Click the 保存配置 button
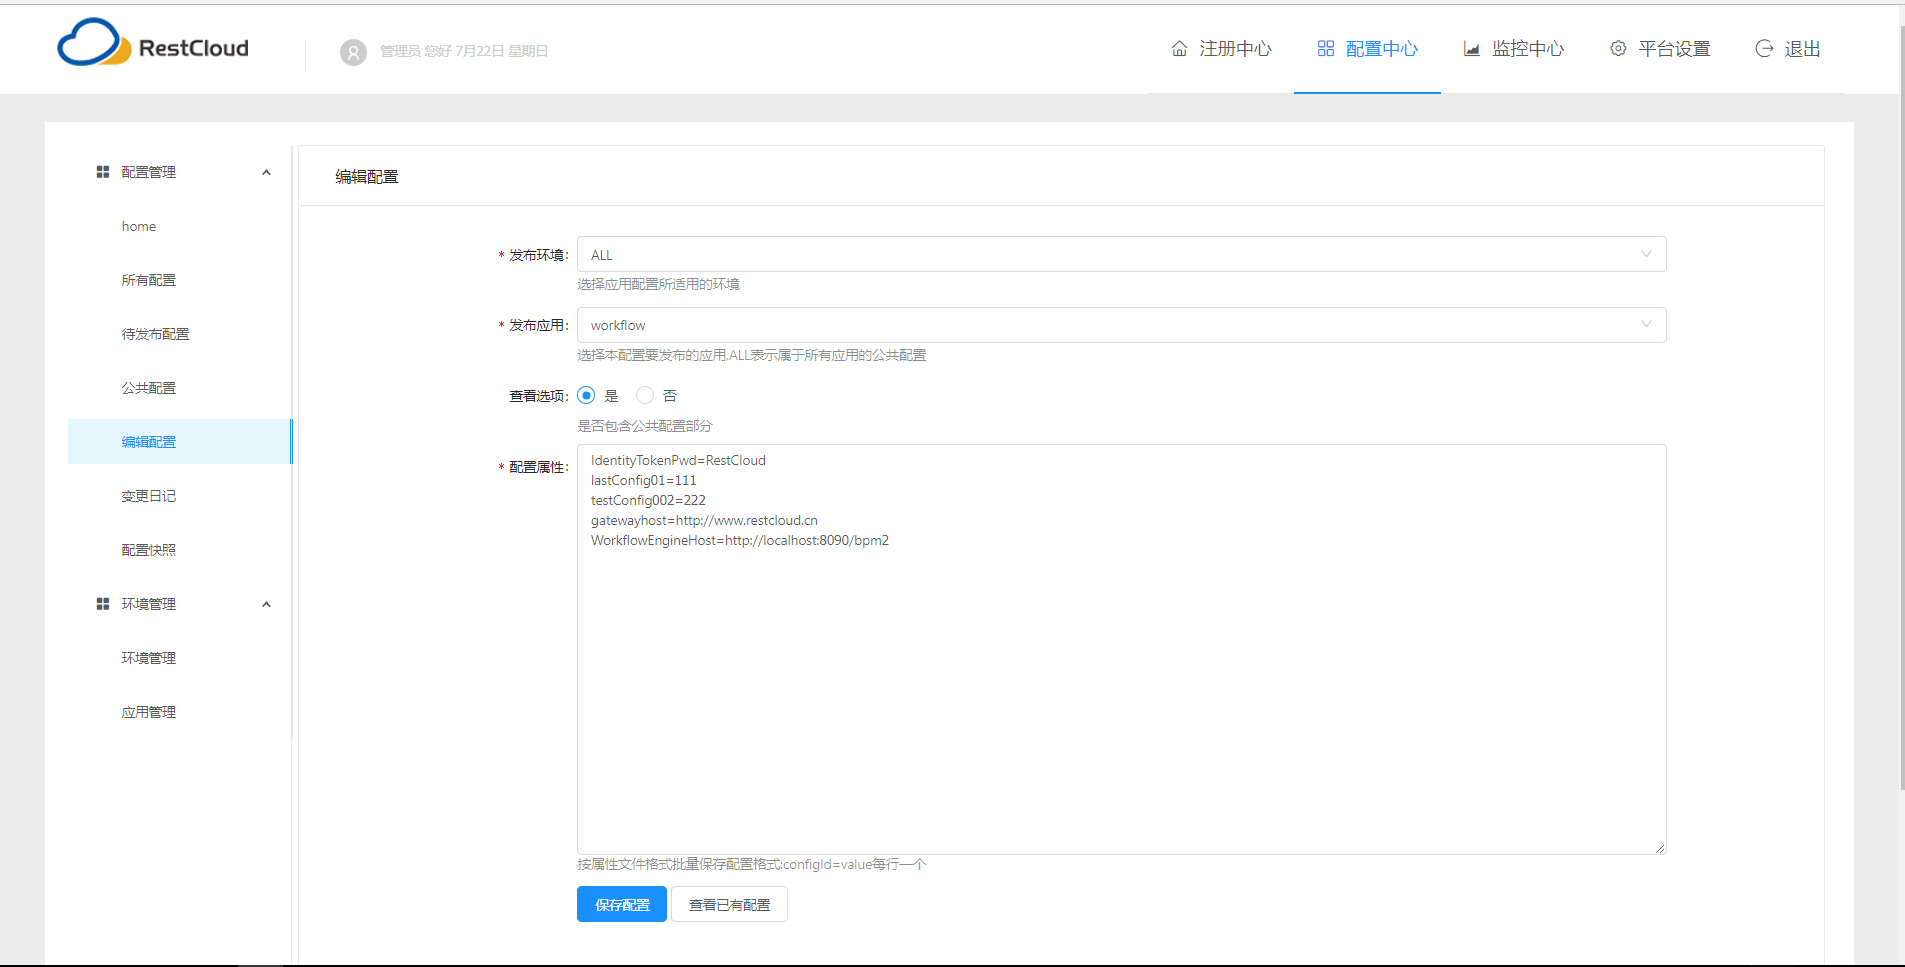This screenshot has height=967, width=1905. (x=621, y=904)
